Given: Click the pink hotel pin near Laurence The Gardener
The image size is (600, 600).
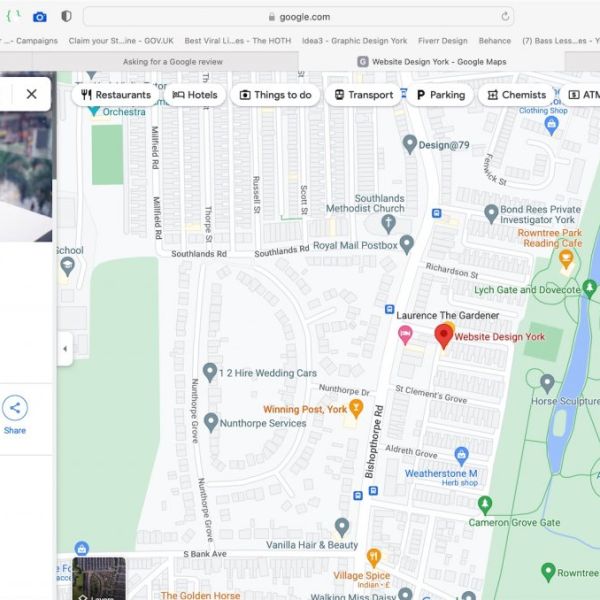Looking at the screenshot, I should (x=405, y=335).
